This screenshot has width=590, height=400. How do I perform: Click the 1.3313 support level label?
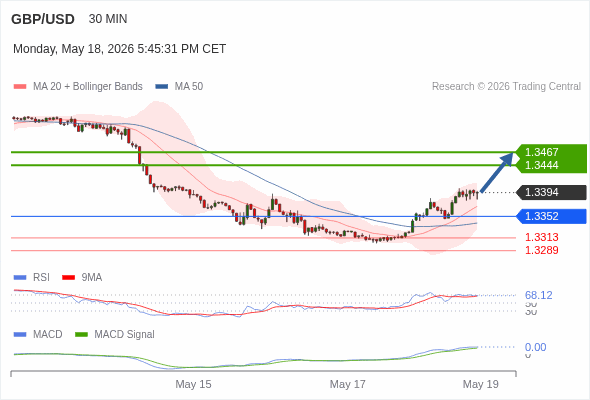coord(541,237)
